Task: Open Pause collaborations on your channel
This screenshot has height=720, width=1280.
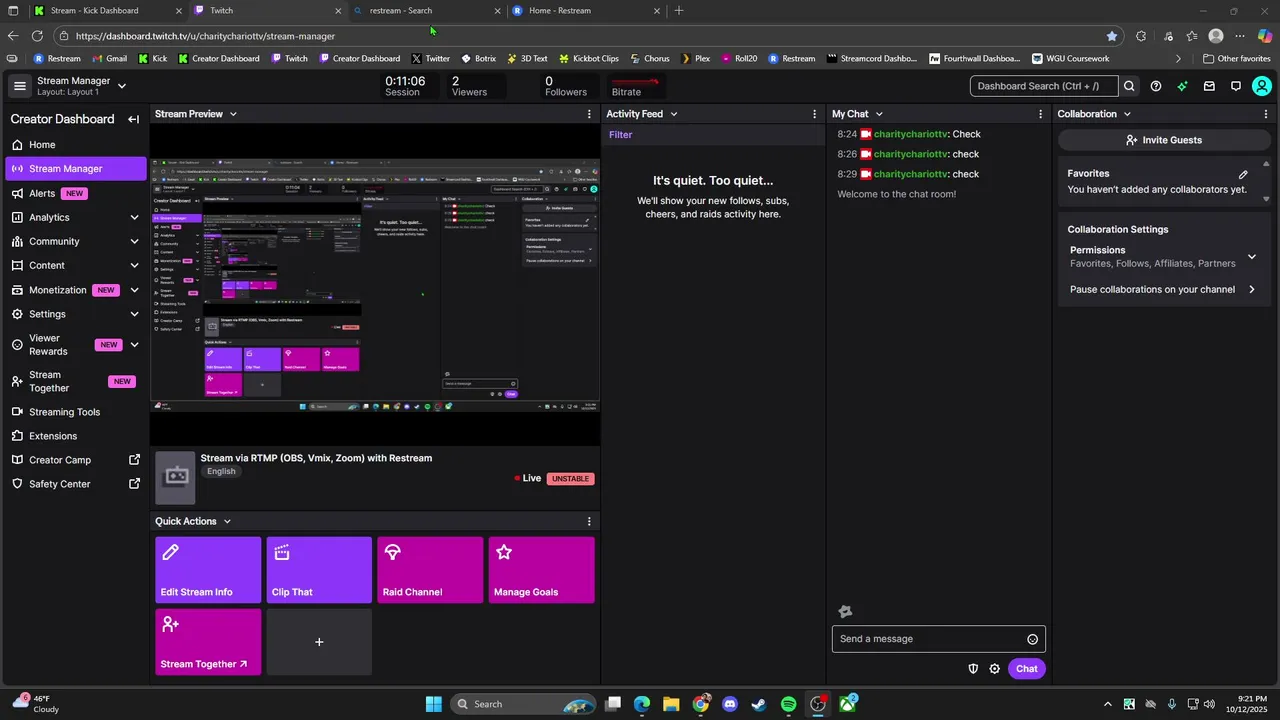Action: coord(1160,290)
